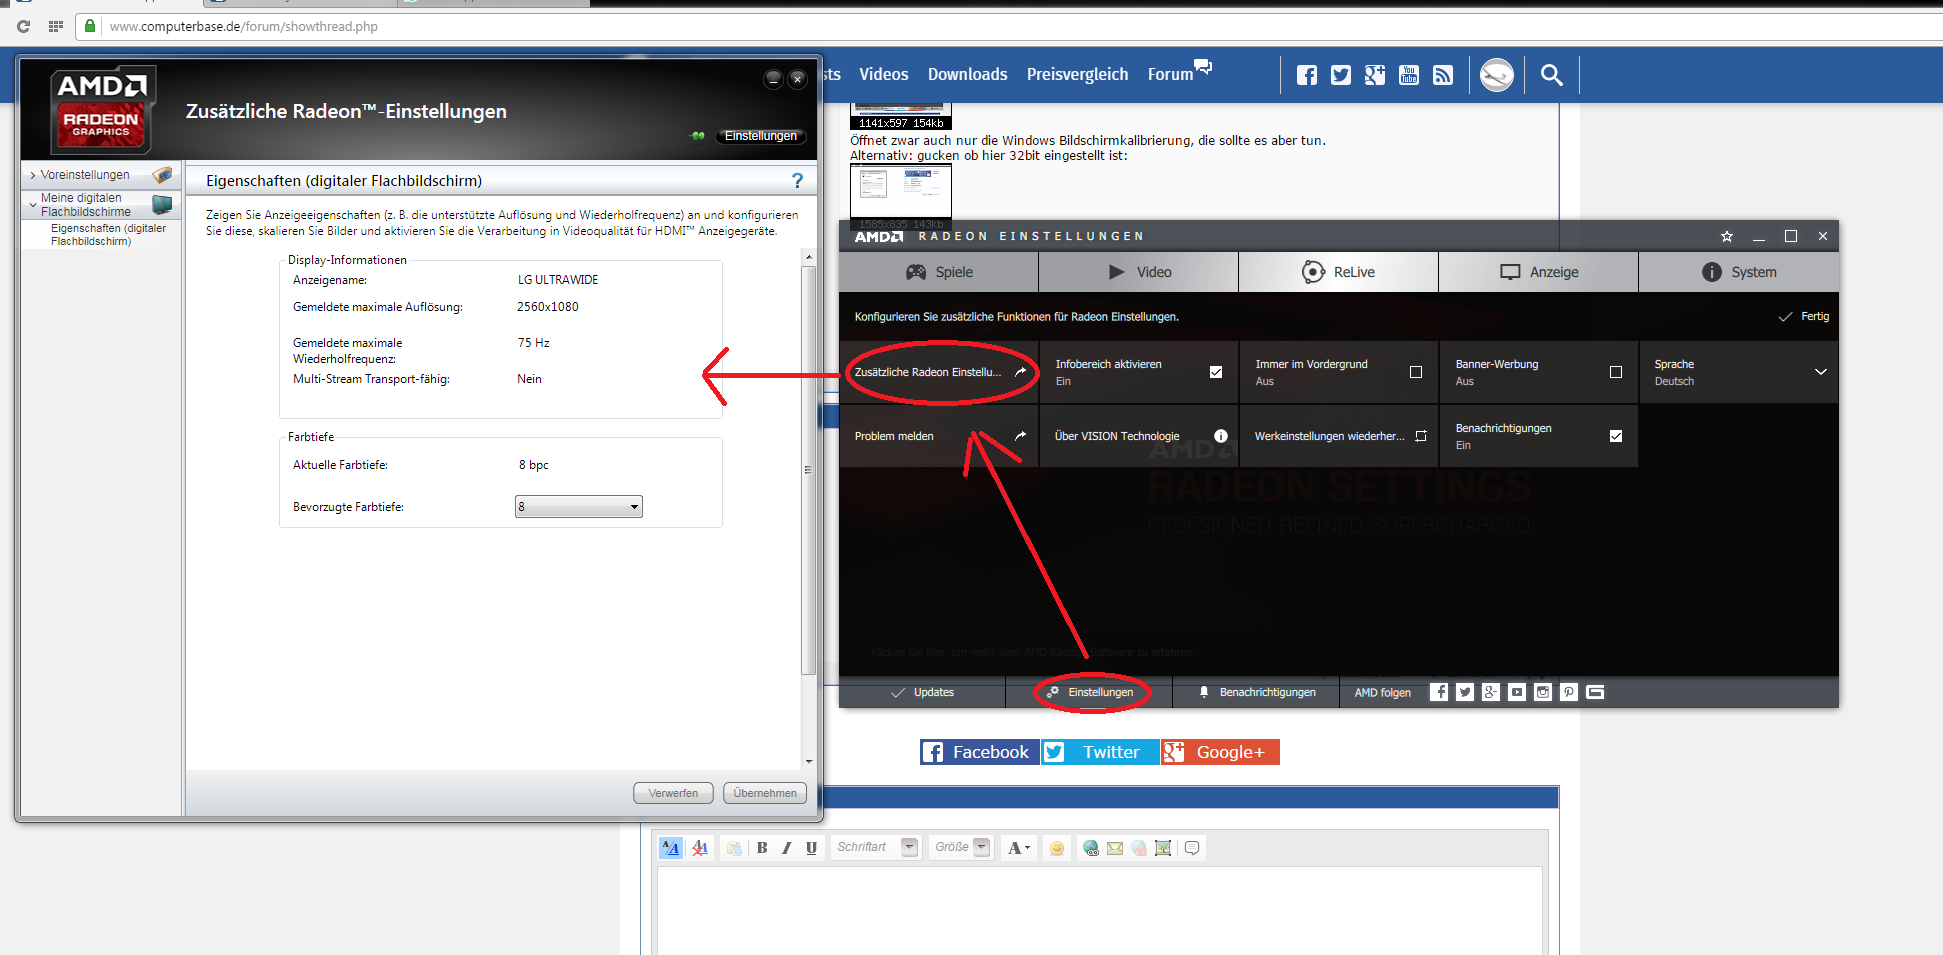Click Zusätzliche Radeon Einstellungen tile
This screenshot has height=955, width=1943.
pyautogui.click(x=939, y=372)
